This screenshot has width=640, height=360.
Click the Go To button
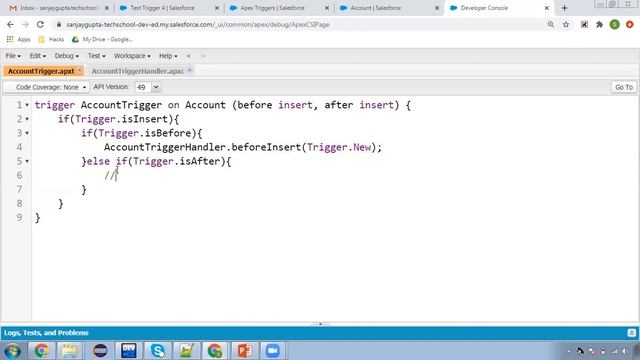[x=624, y=87]
